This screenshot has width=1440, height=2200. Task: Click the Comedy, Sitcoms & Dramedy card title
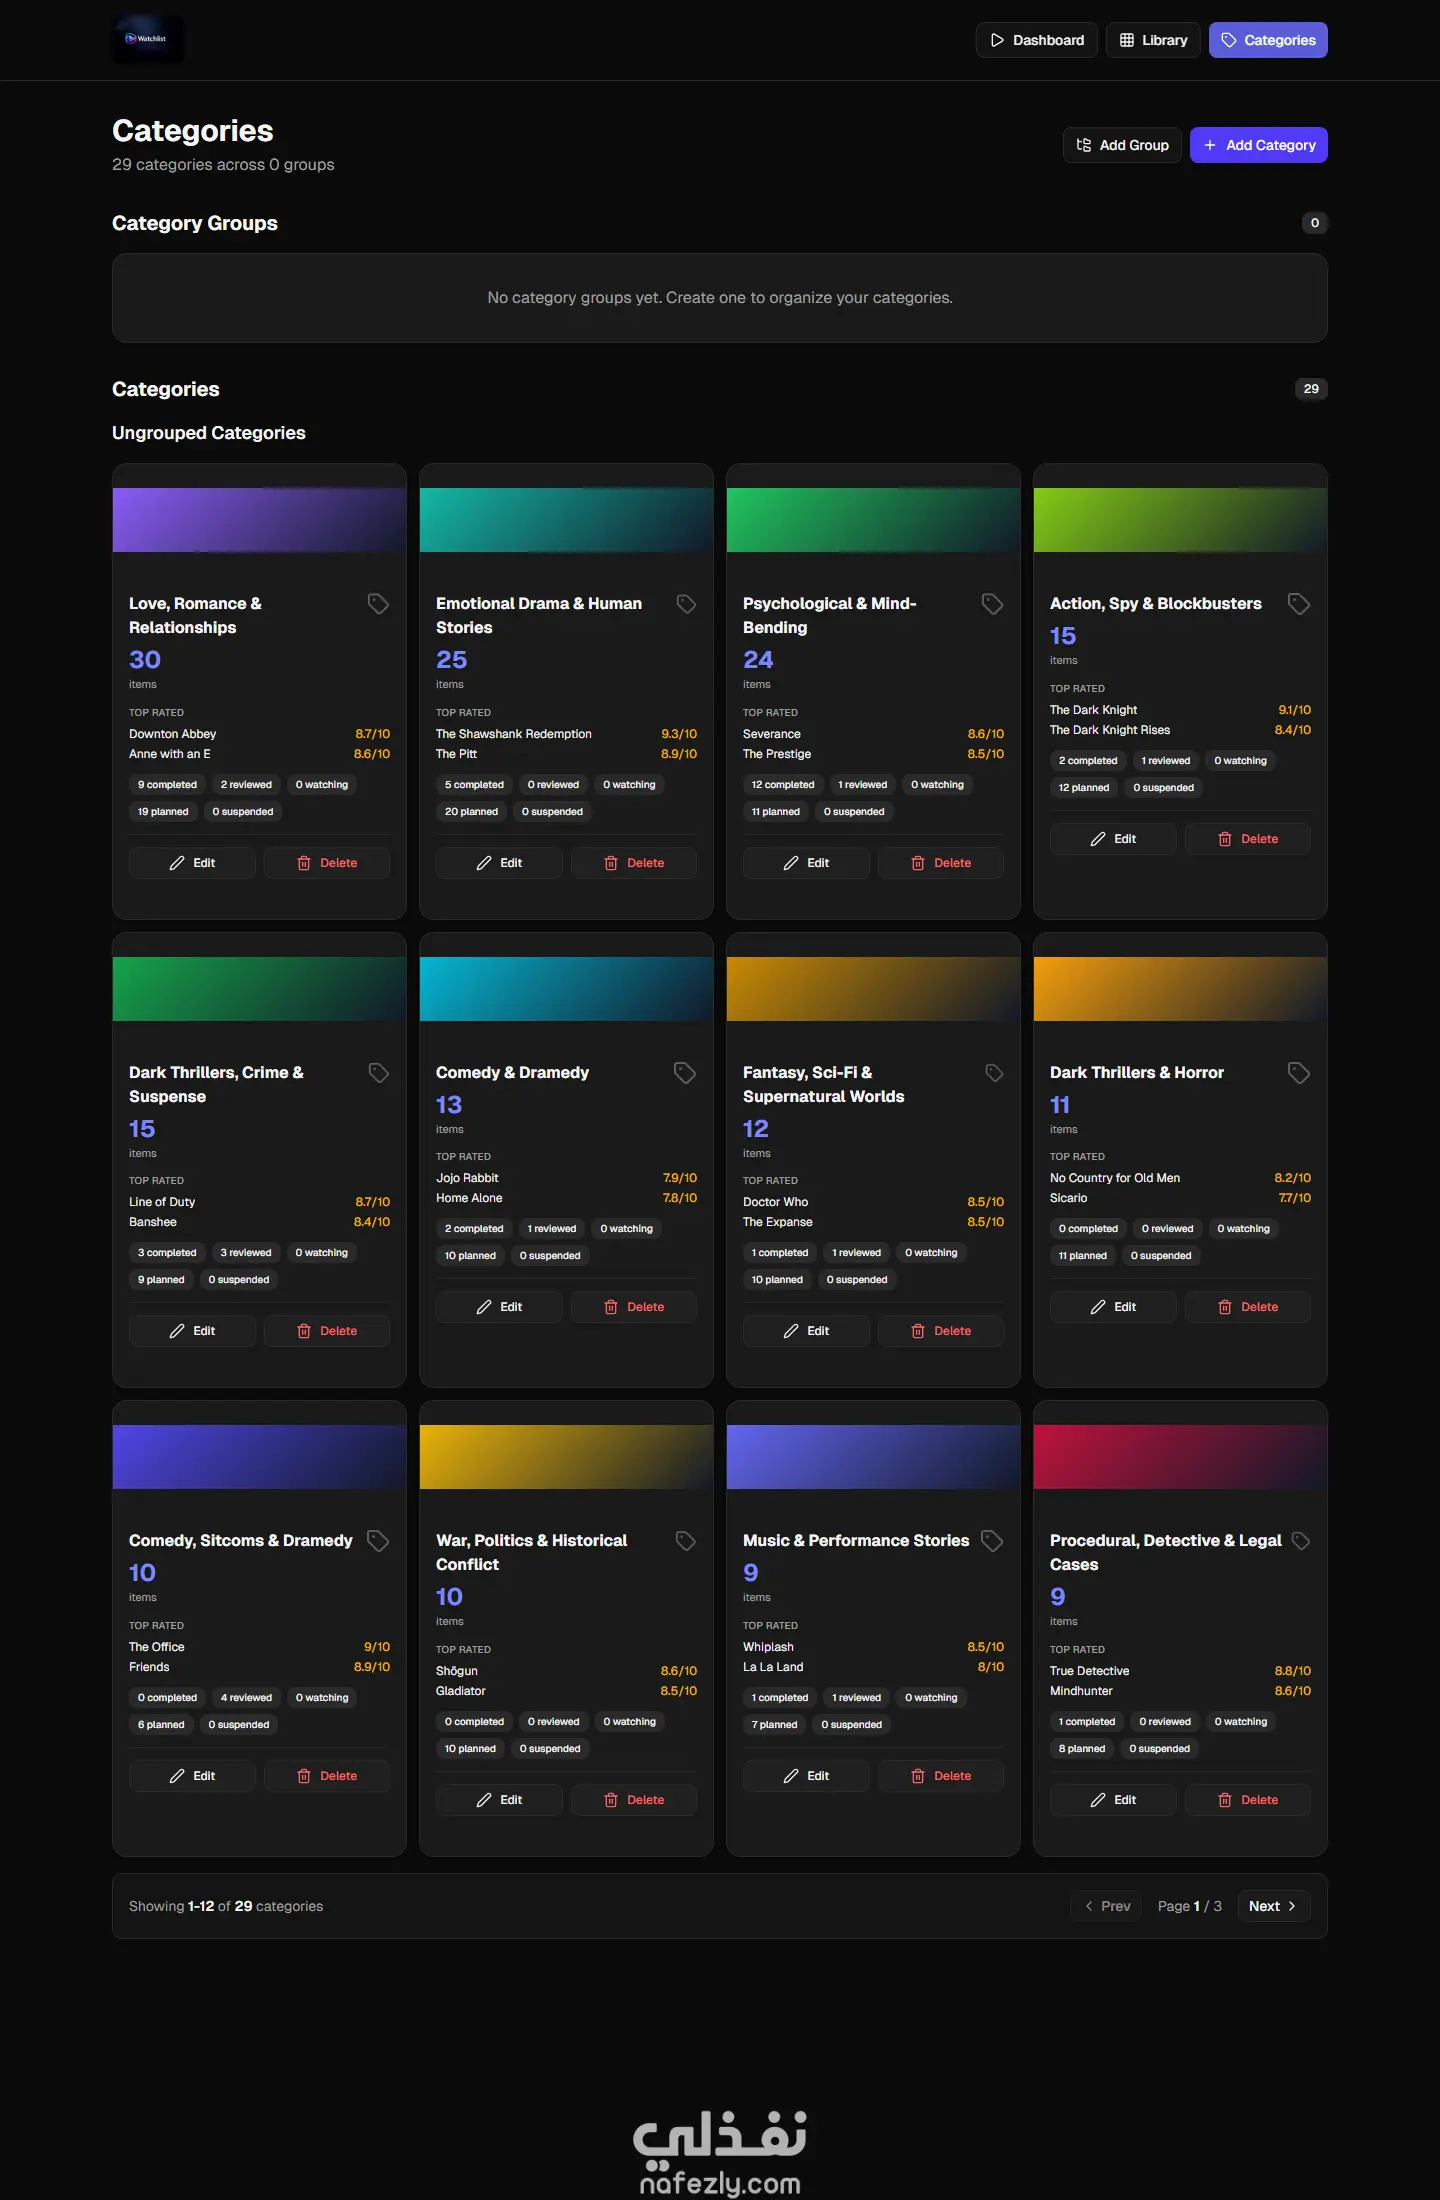pos(240,1541)
